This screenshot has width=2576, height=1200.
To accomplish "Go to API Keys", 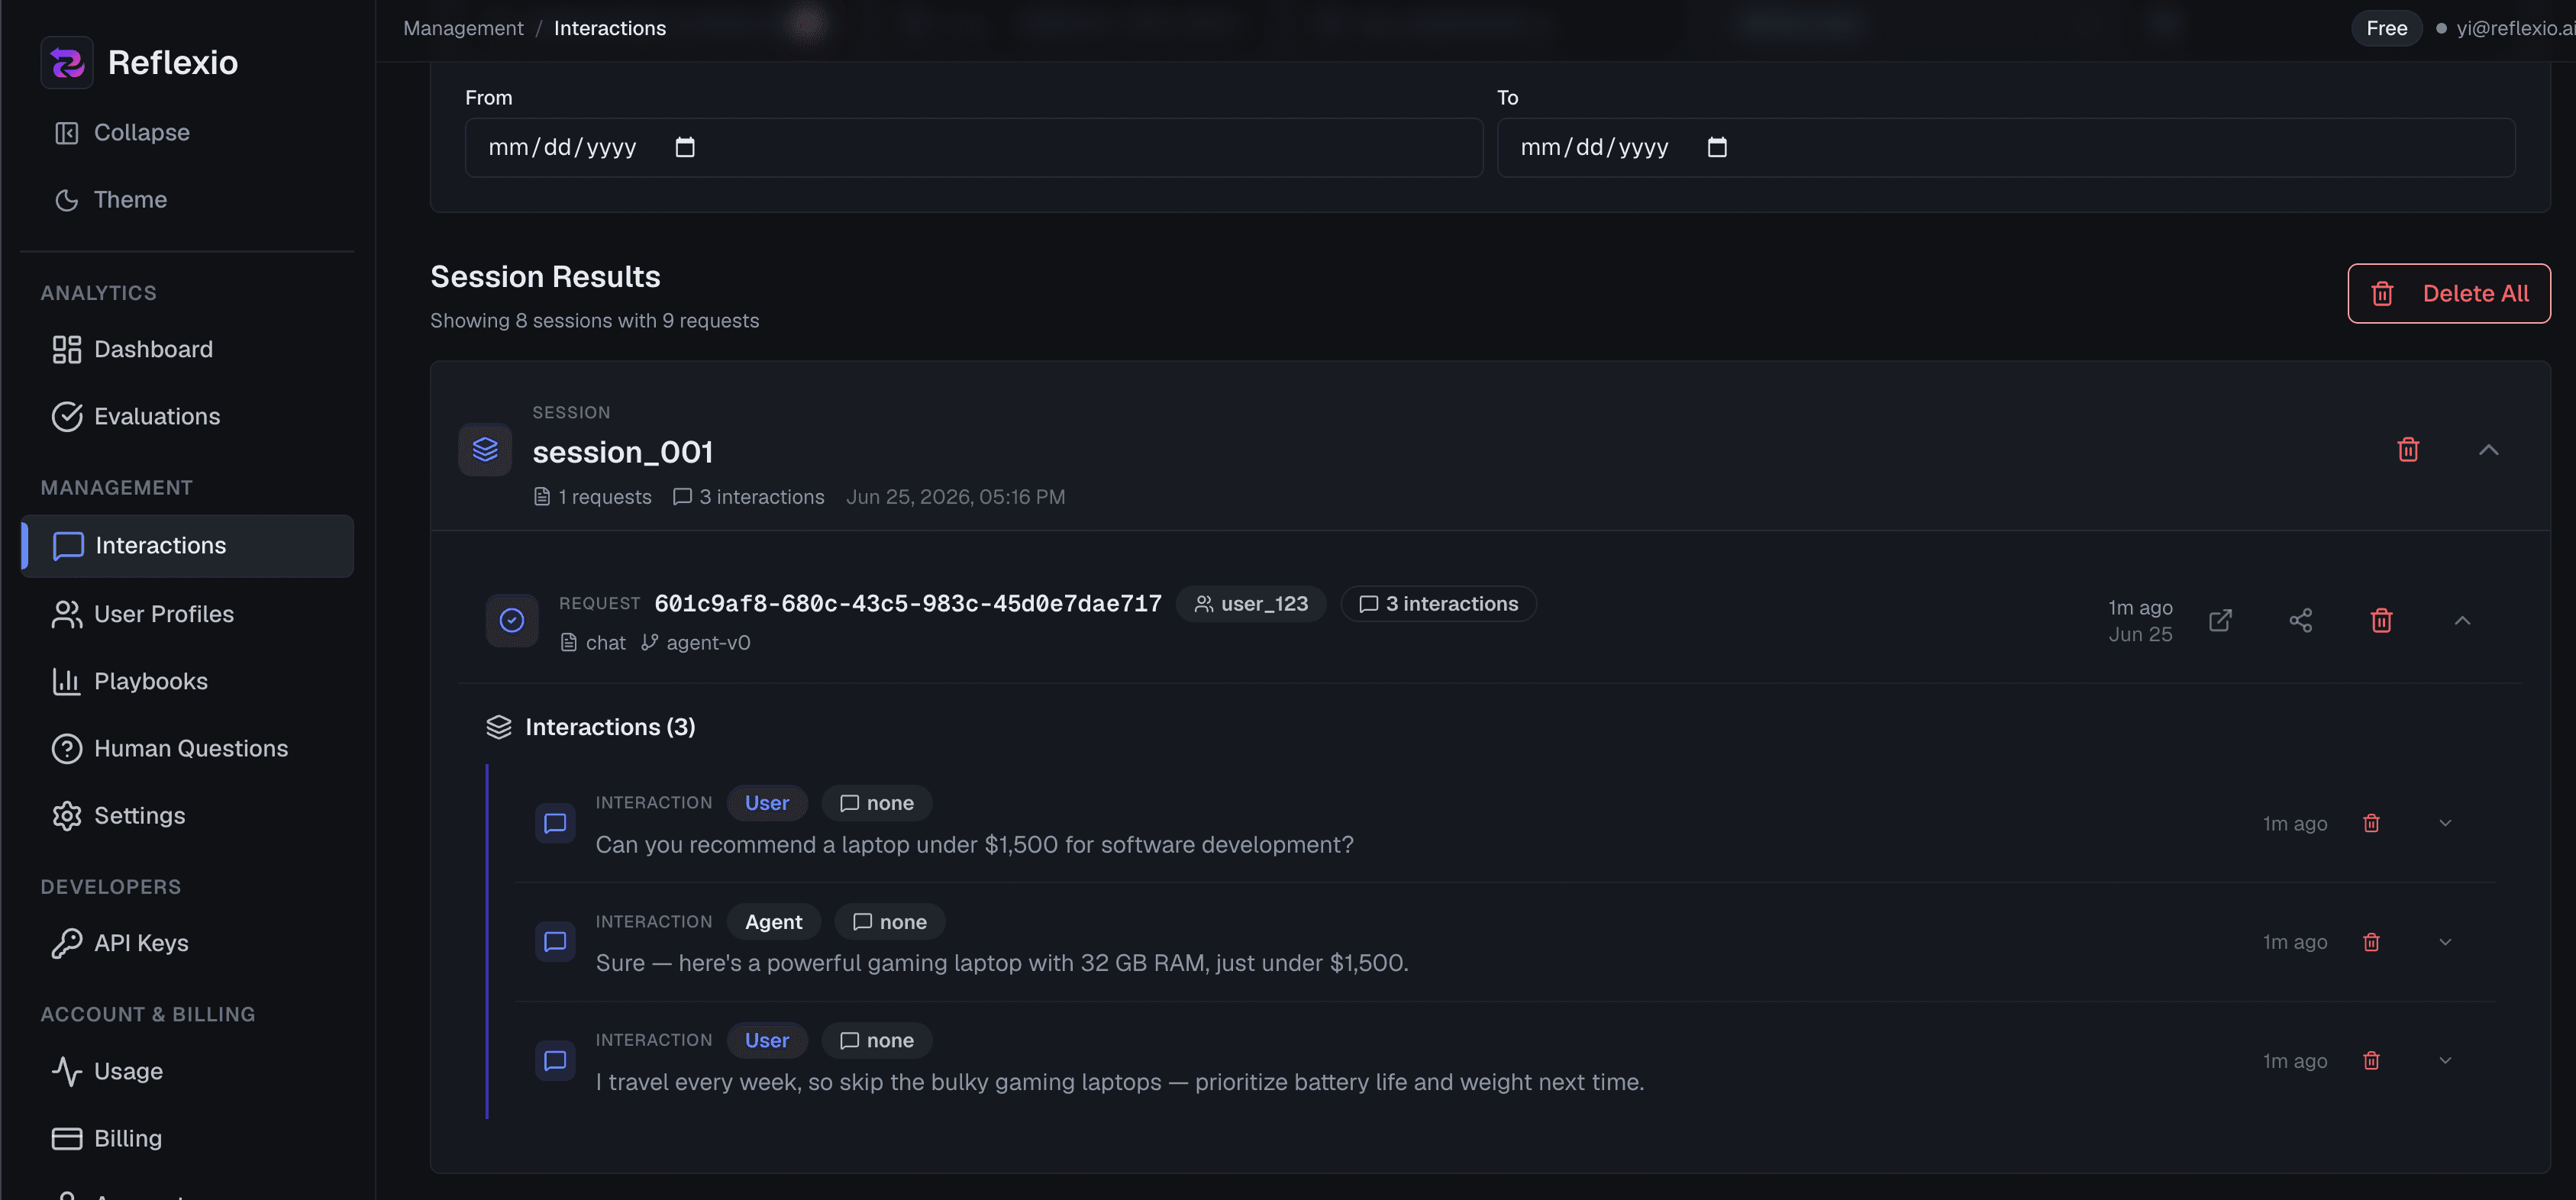I will (187, 943).
